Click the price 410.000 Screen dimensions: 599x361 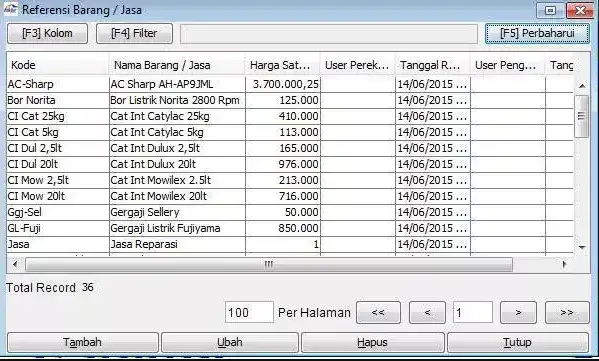coord(299,116)
